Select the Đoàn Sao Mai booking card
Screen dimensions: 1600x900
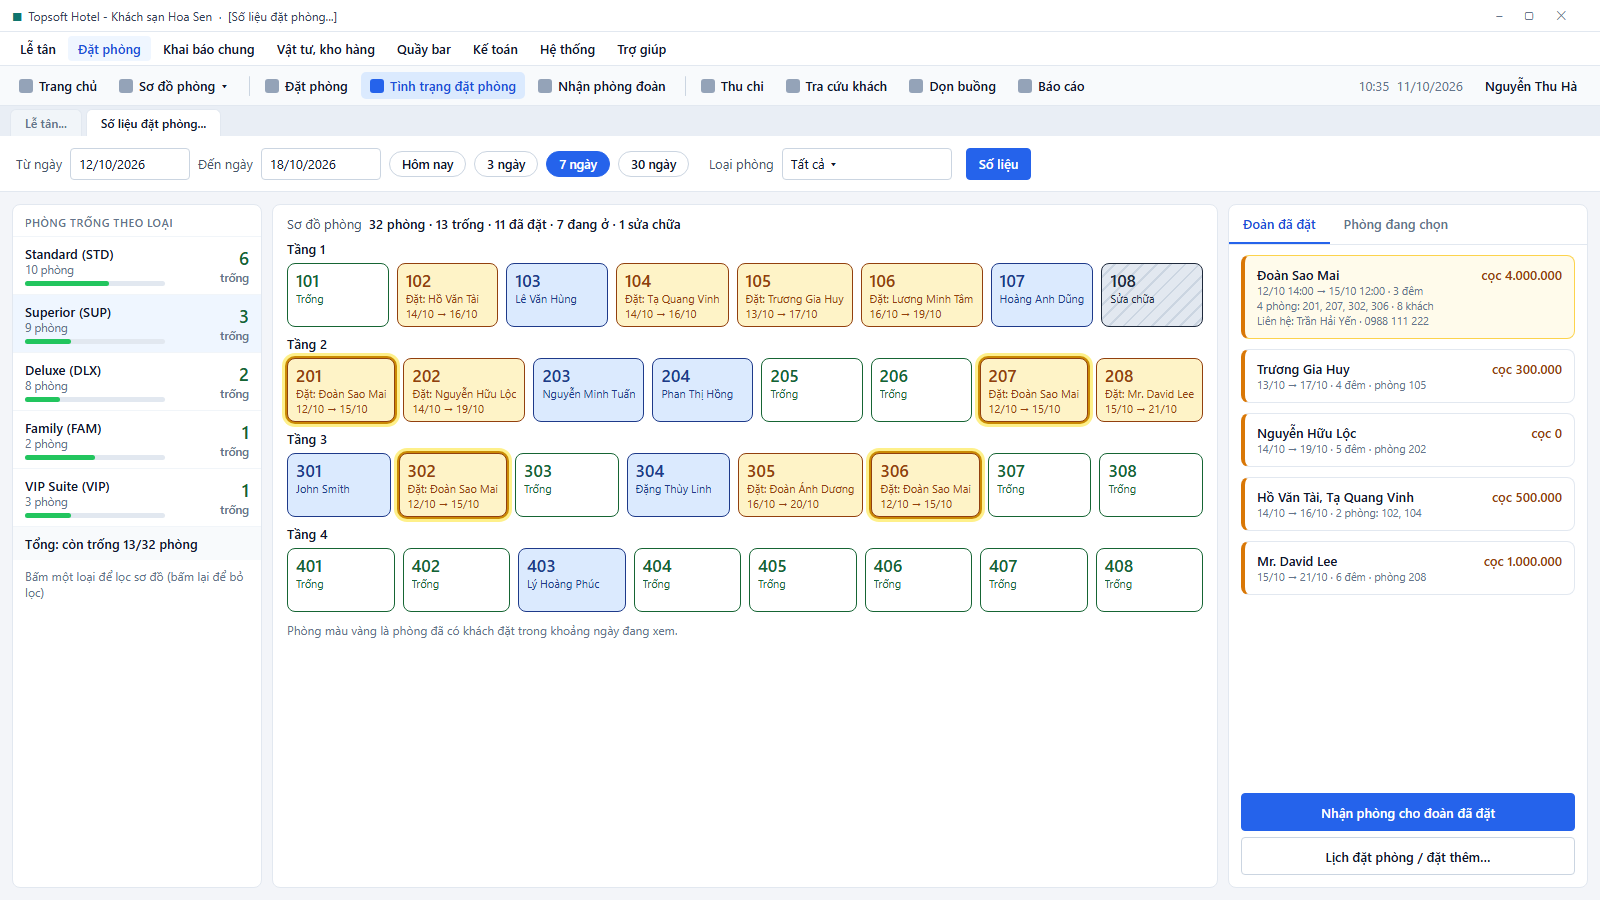tap(1407, 297)
